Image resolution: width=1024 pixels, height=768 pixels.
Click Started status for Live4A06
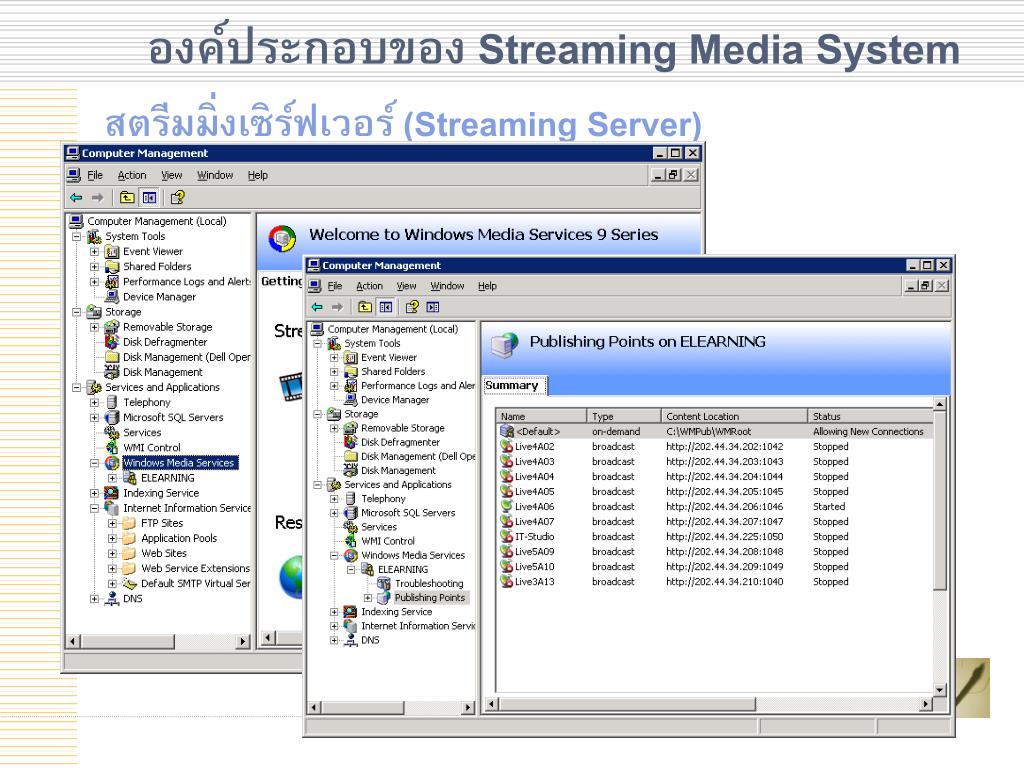pyautogui.click(x=829, y=506)
